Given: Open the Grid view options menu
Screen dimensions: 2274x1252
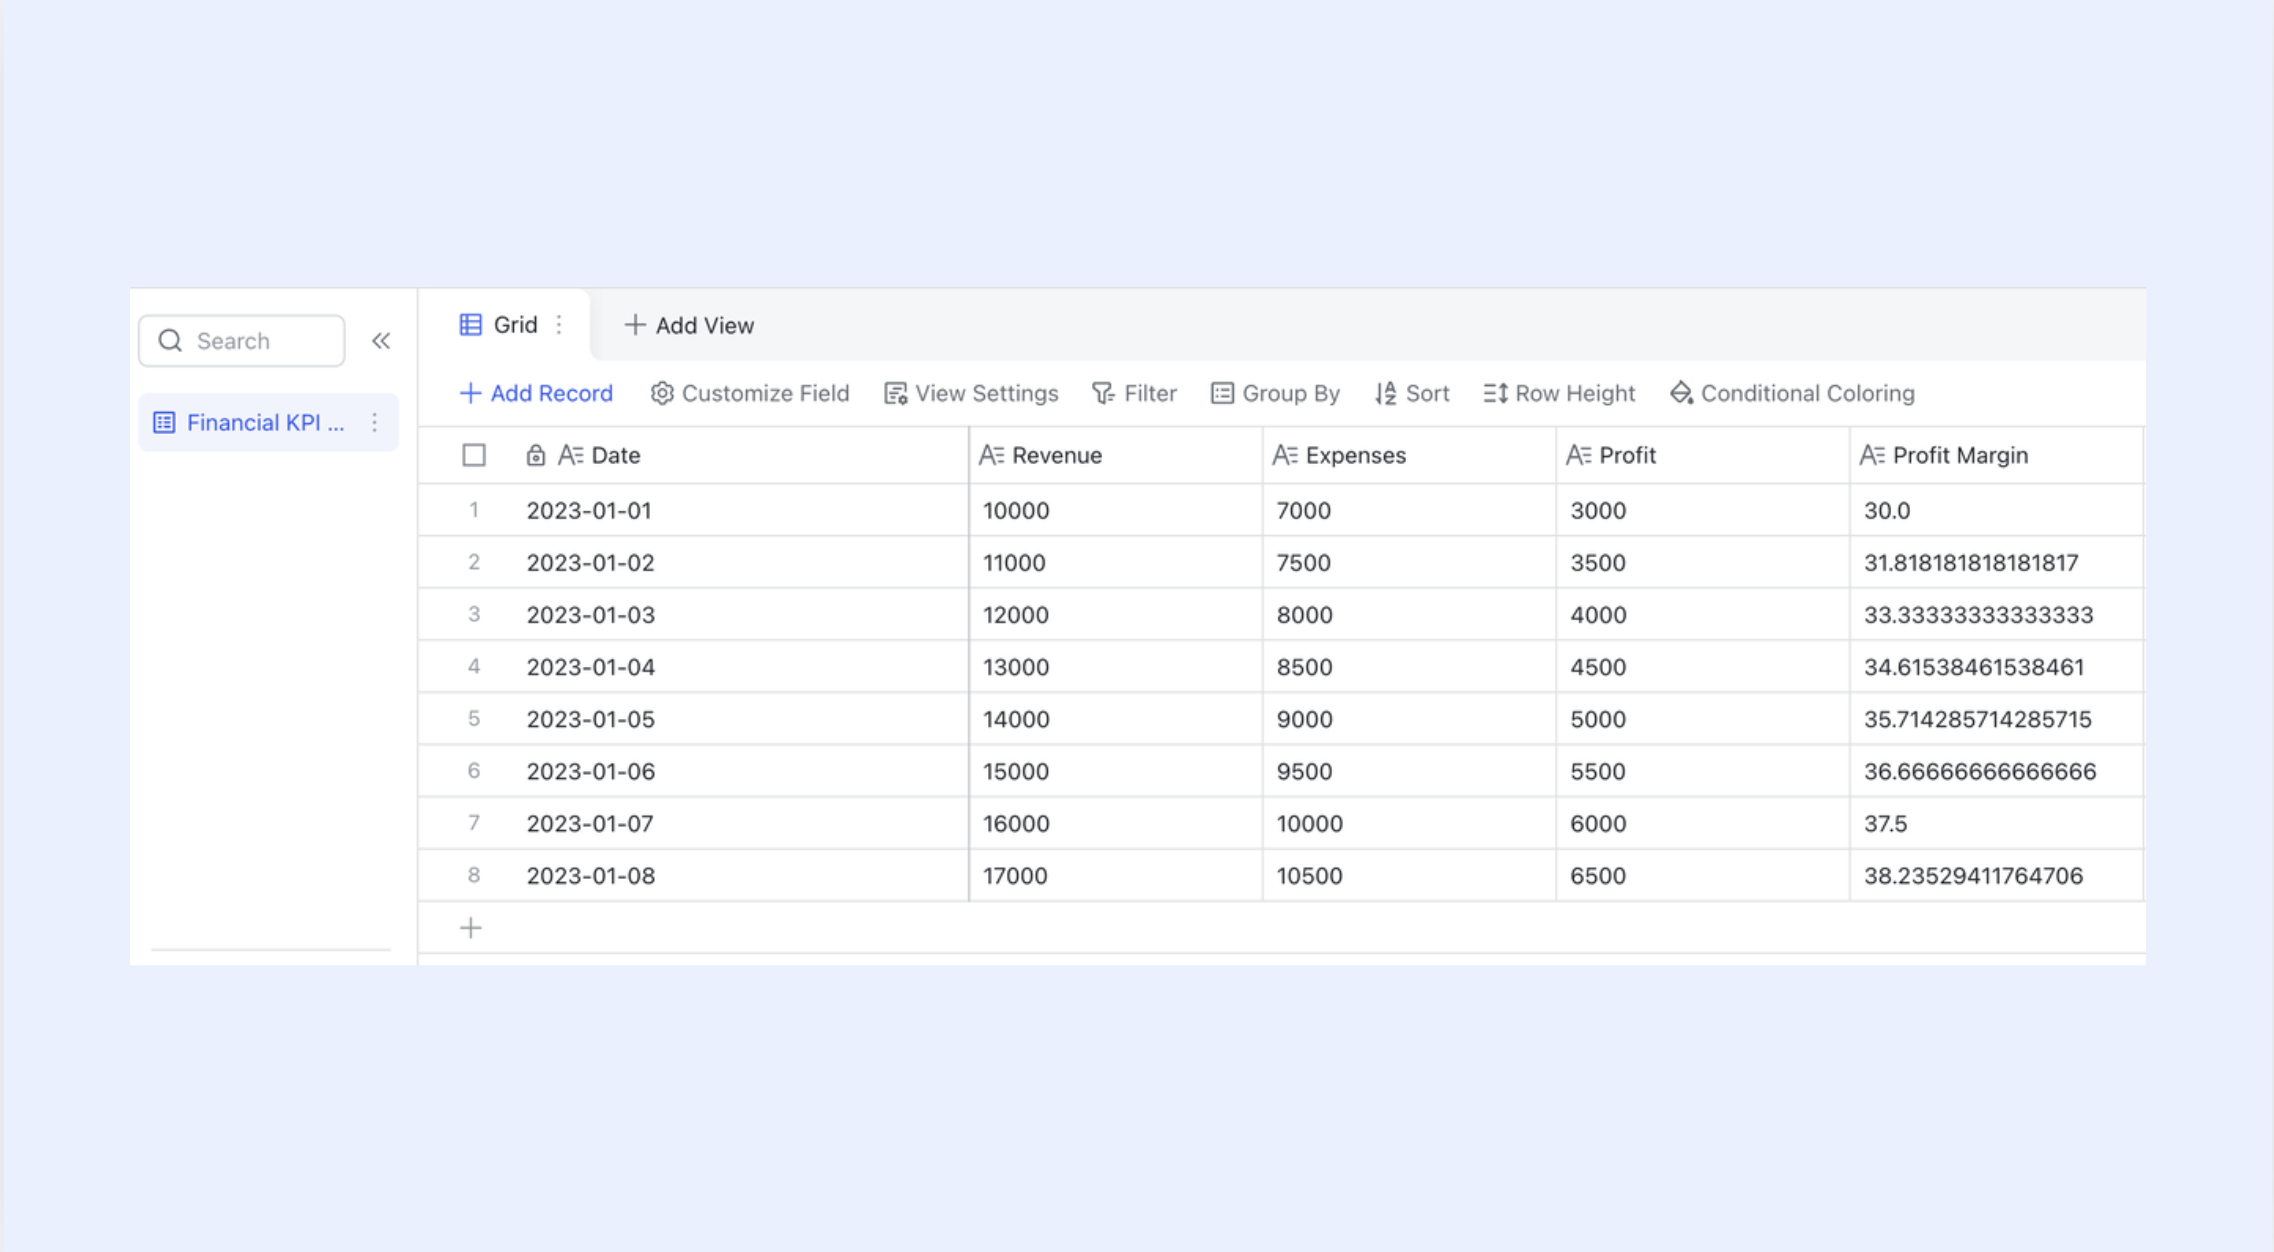Looking at the screenshot, I should [x=559, y=325].
